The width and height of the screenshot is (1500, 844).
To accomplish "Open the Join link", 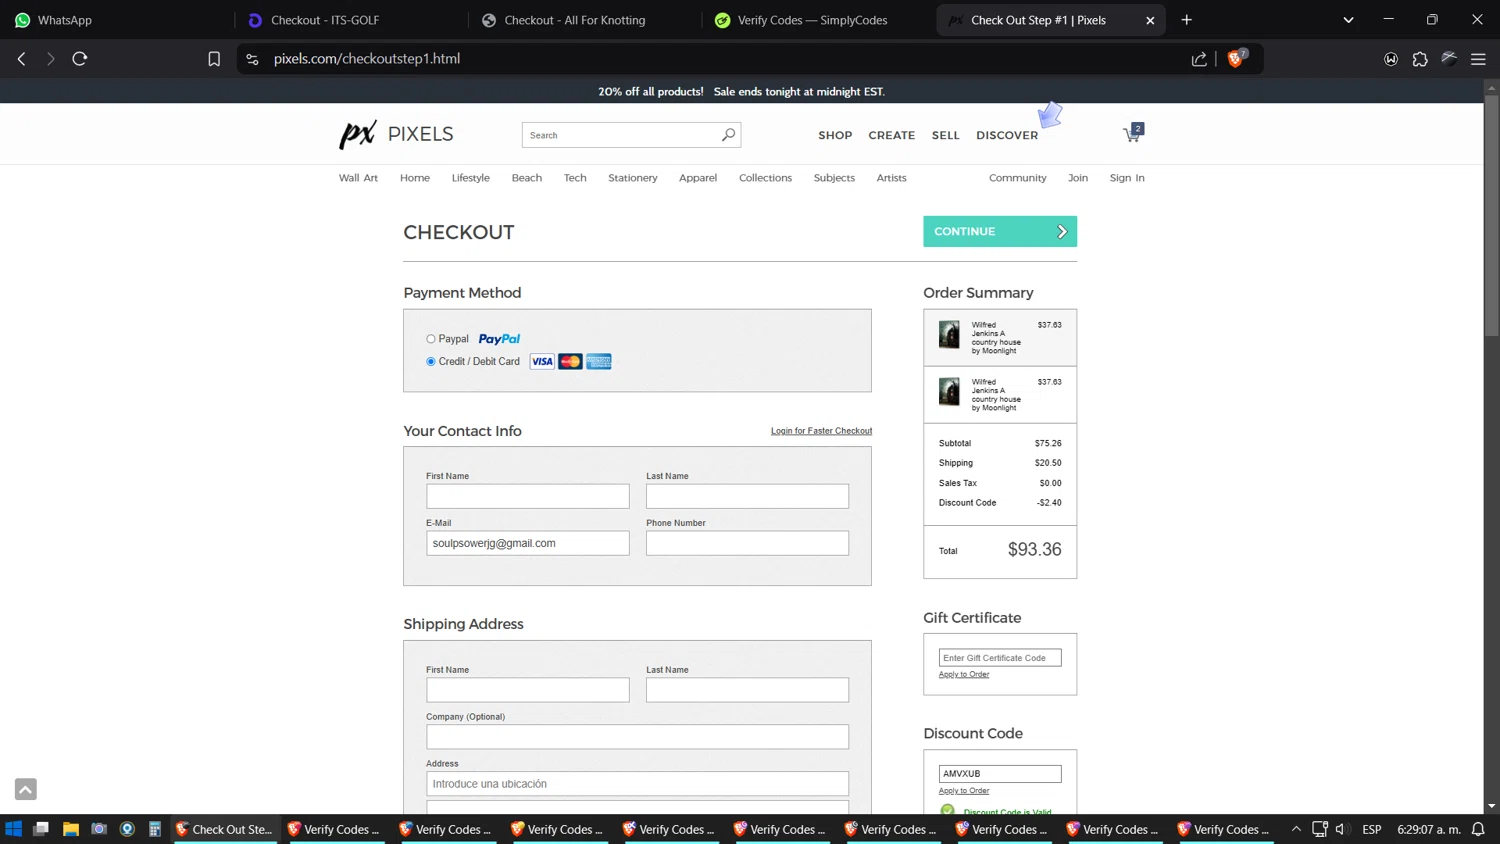I will click(x=1078, y=178).
